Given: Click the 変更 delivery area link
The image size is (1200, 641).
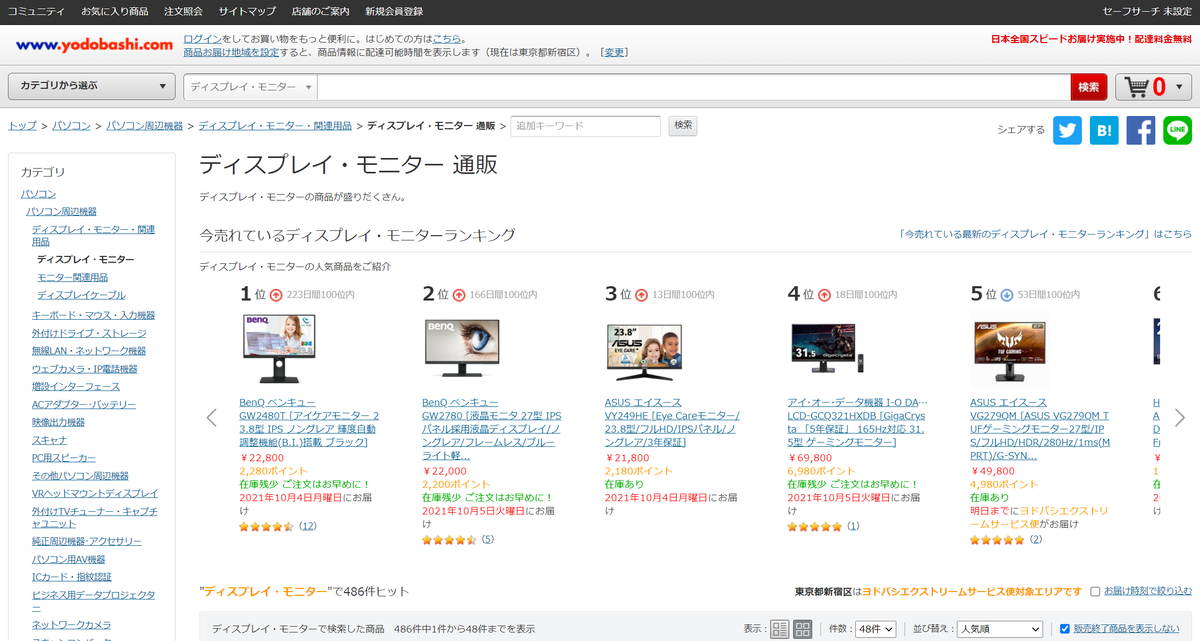Looking at the screenshot, I should pyautogui.click(x=615, y=52).
